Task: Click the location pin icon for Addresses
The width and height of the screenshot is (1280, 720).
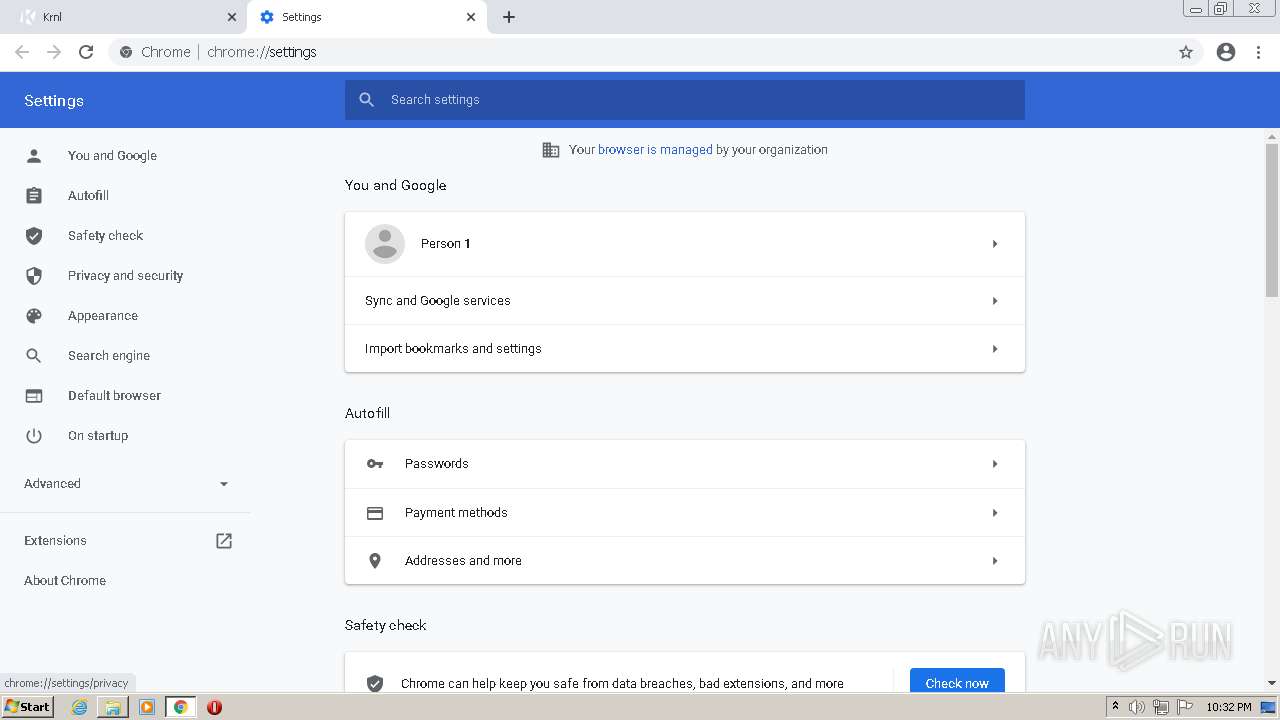Action: [x=375, y=561]
